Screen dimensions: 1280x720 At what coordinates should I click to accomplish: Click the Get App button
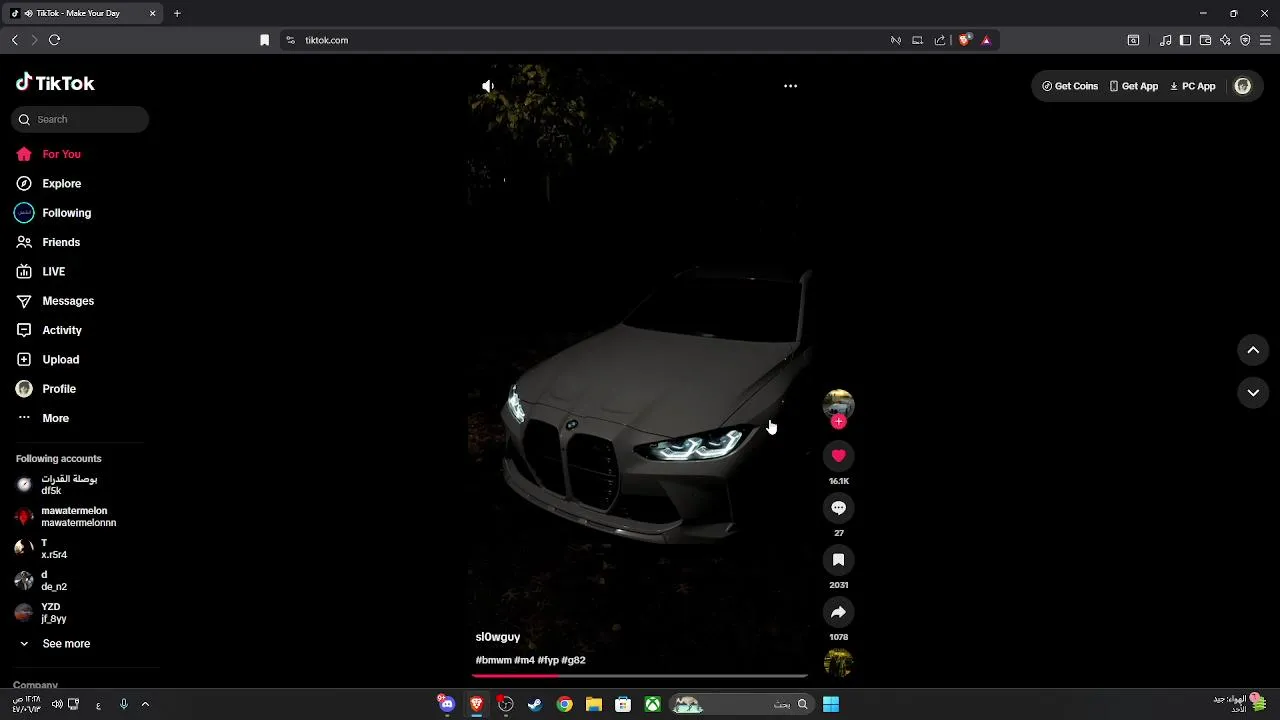coord(1134,86)
